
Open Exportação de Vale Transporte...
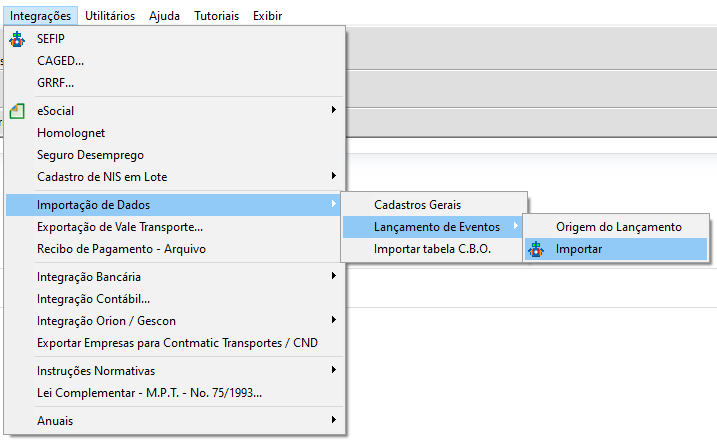coord(120,227)
